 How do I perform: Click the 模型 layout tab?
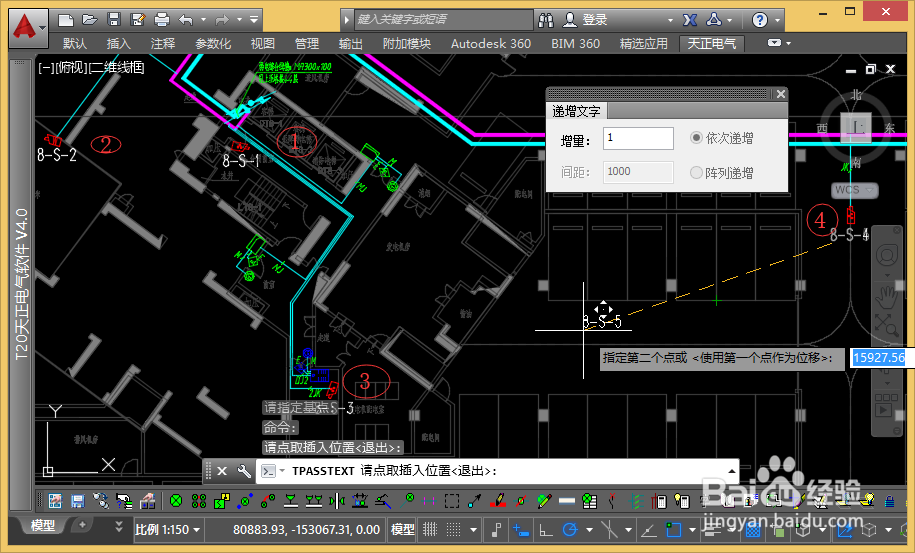(x=43, y=525)
